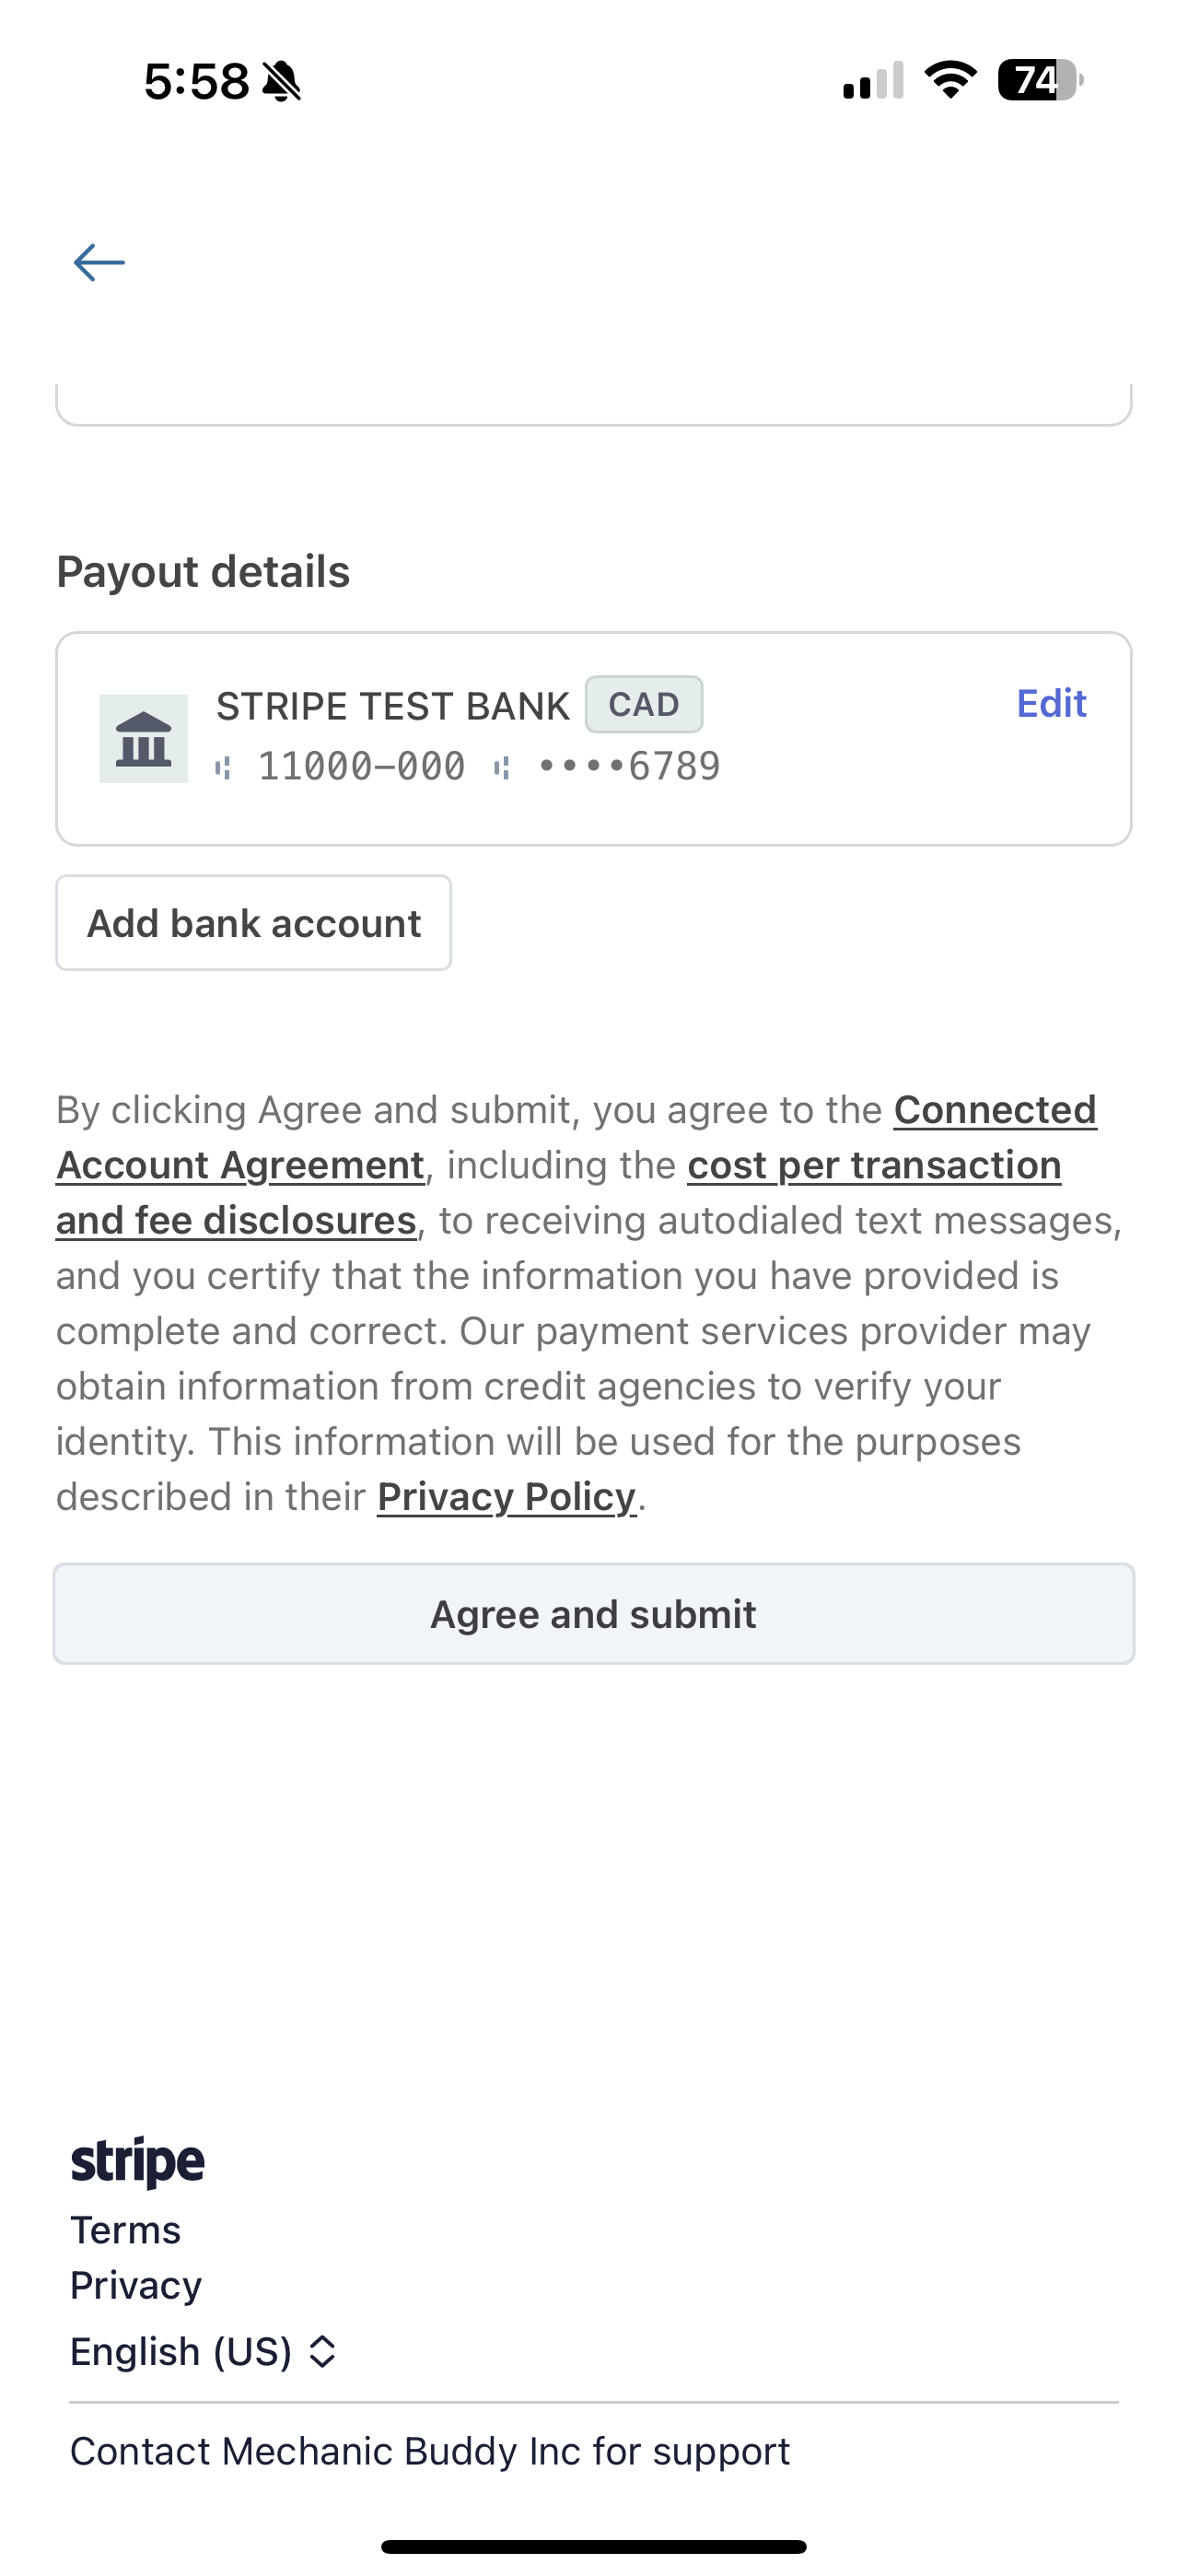Click the account number icon before ••••6789

click(502, 768)
